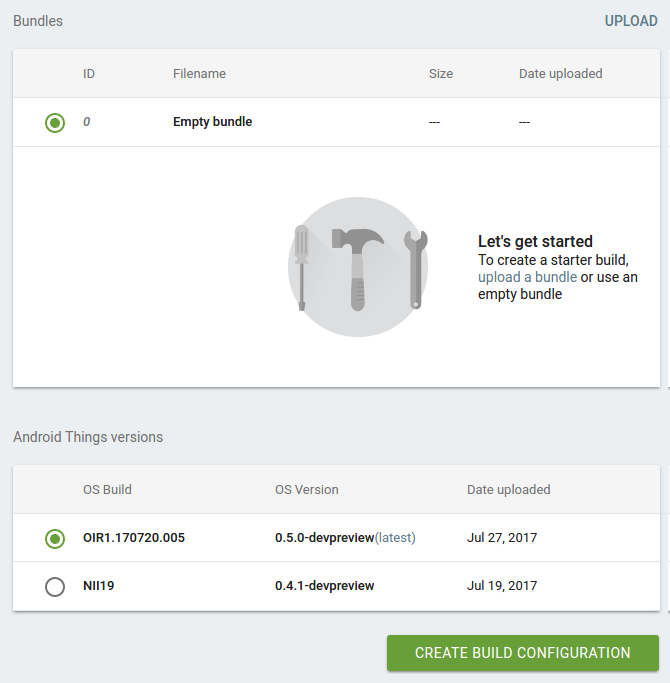Open the 'upload a bundle' link
The width and height of the screenshot is (670, 683).
[x=527, y=277]
